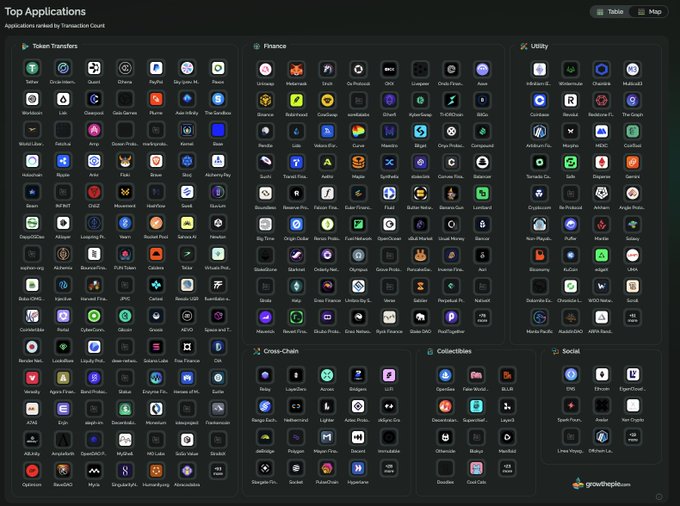Open the Collectibles category heading
The height and width of the screenshot is (506, 680).
point(454,351)
